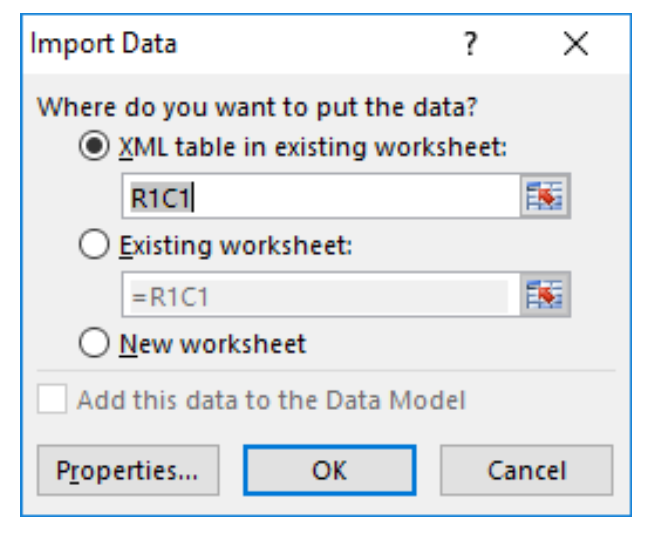Click the blank space right of R1C1 in the XML table field
The height and width of the screenshot is (534, 648).
[360, 197]
